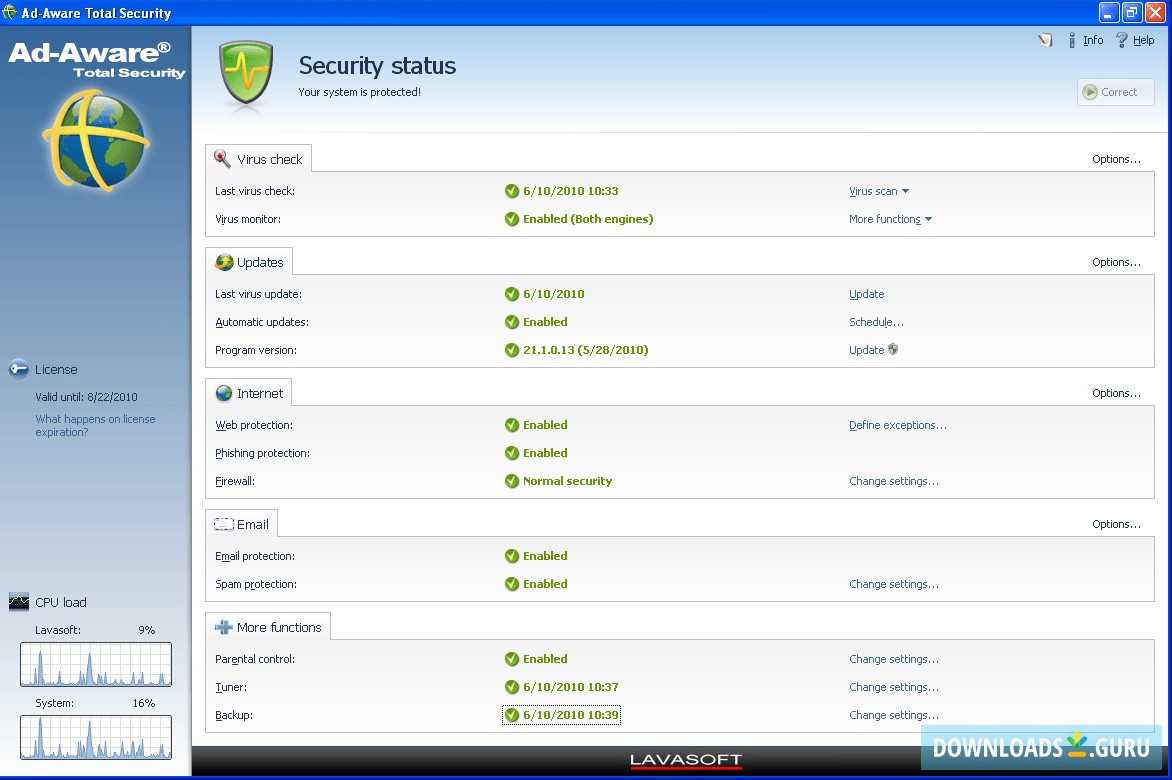
Task: Click 'Enabled (Both engines)' status text
Action: (587, 219)
